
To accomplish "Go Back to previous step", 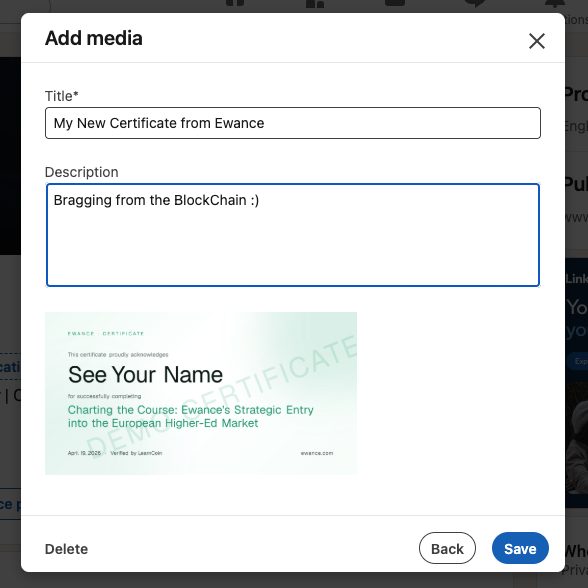I will pos(447,548).
